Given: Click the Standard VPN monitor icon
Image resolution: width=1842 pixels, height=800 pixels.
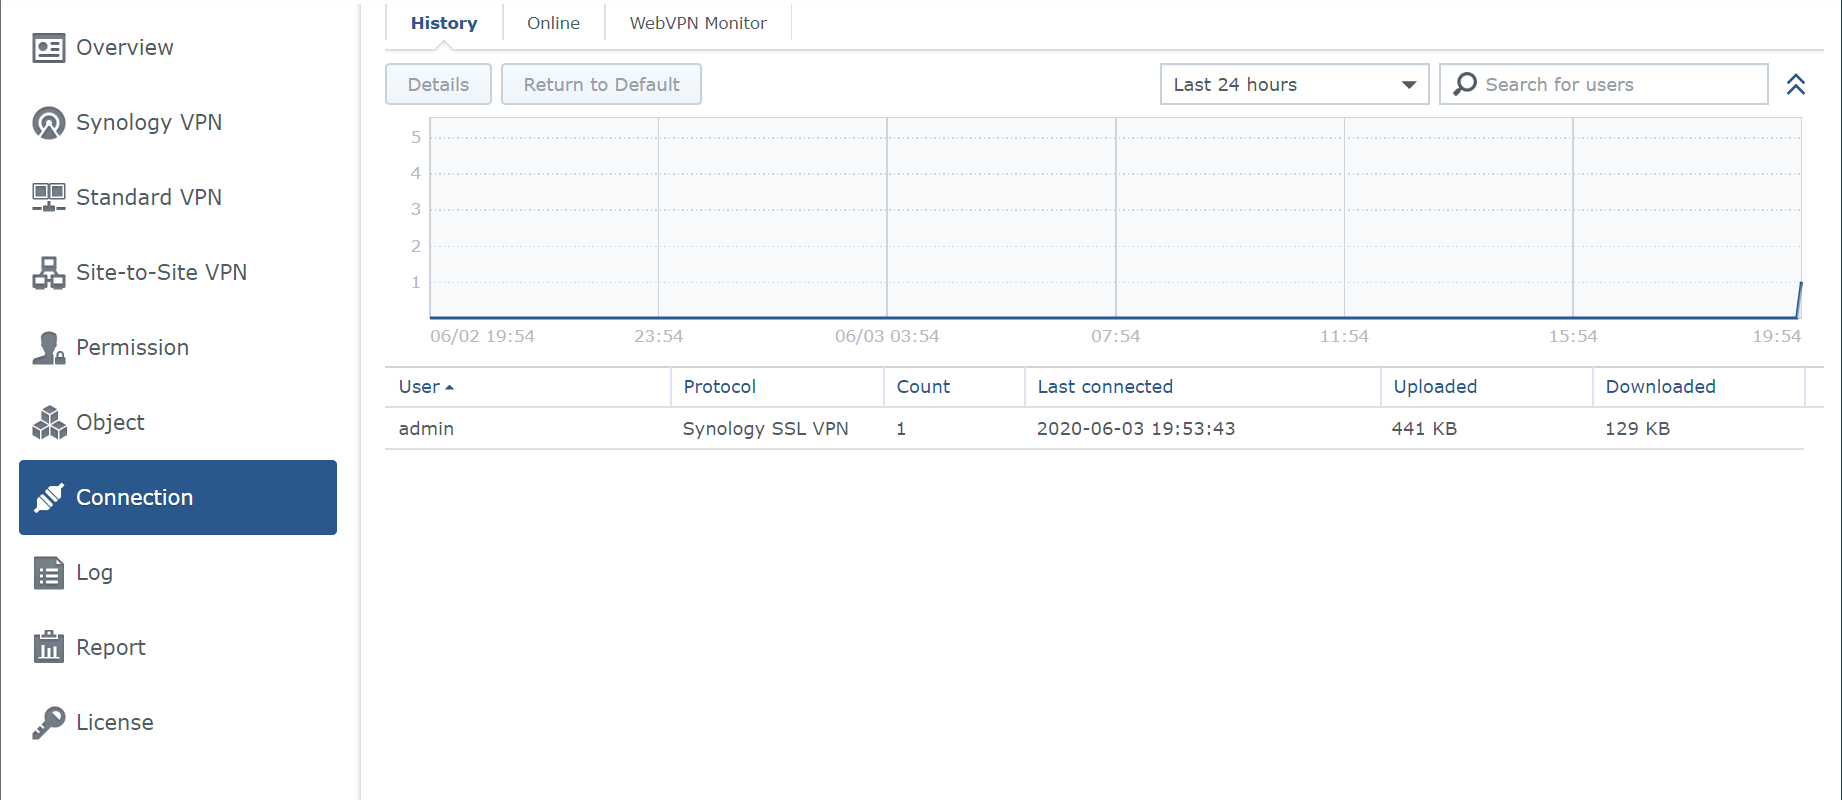Looking at the screenshot, I should coord(48,198).
